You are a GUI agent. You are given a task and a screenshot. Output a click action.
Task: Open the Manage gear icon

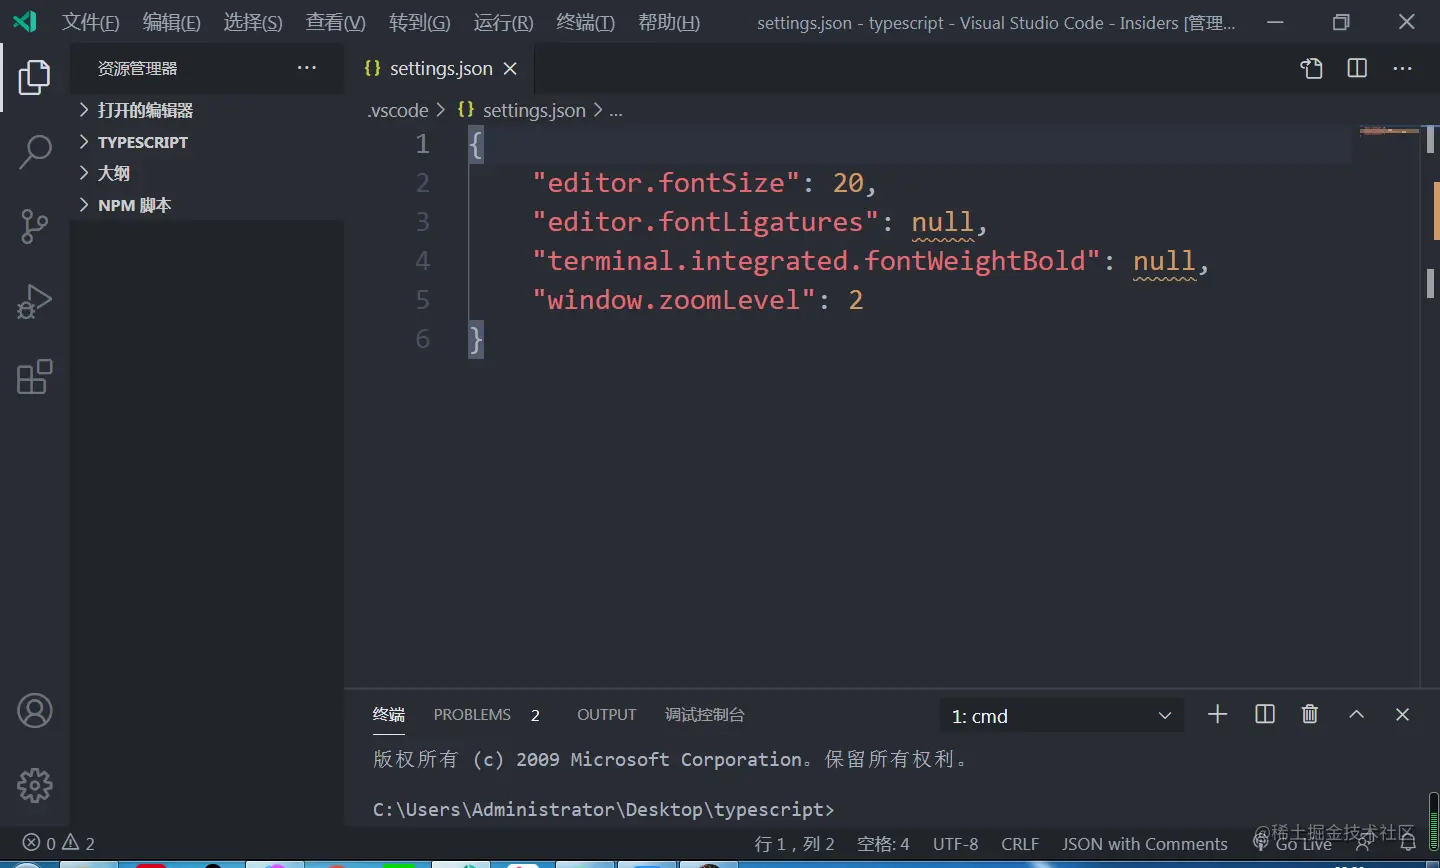(x=34, y=786)
